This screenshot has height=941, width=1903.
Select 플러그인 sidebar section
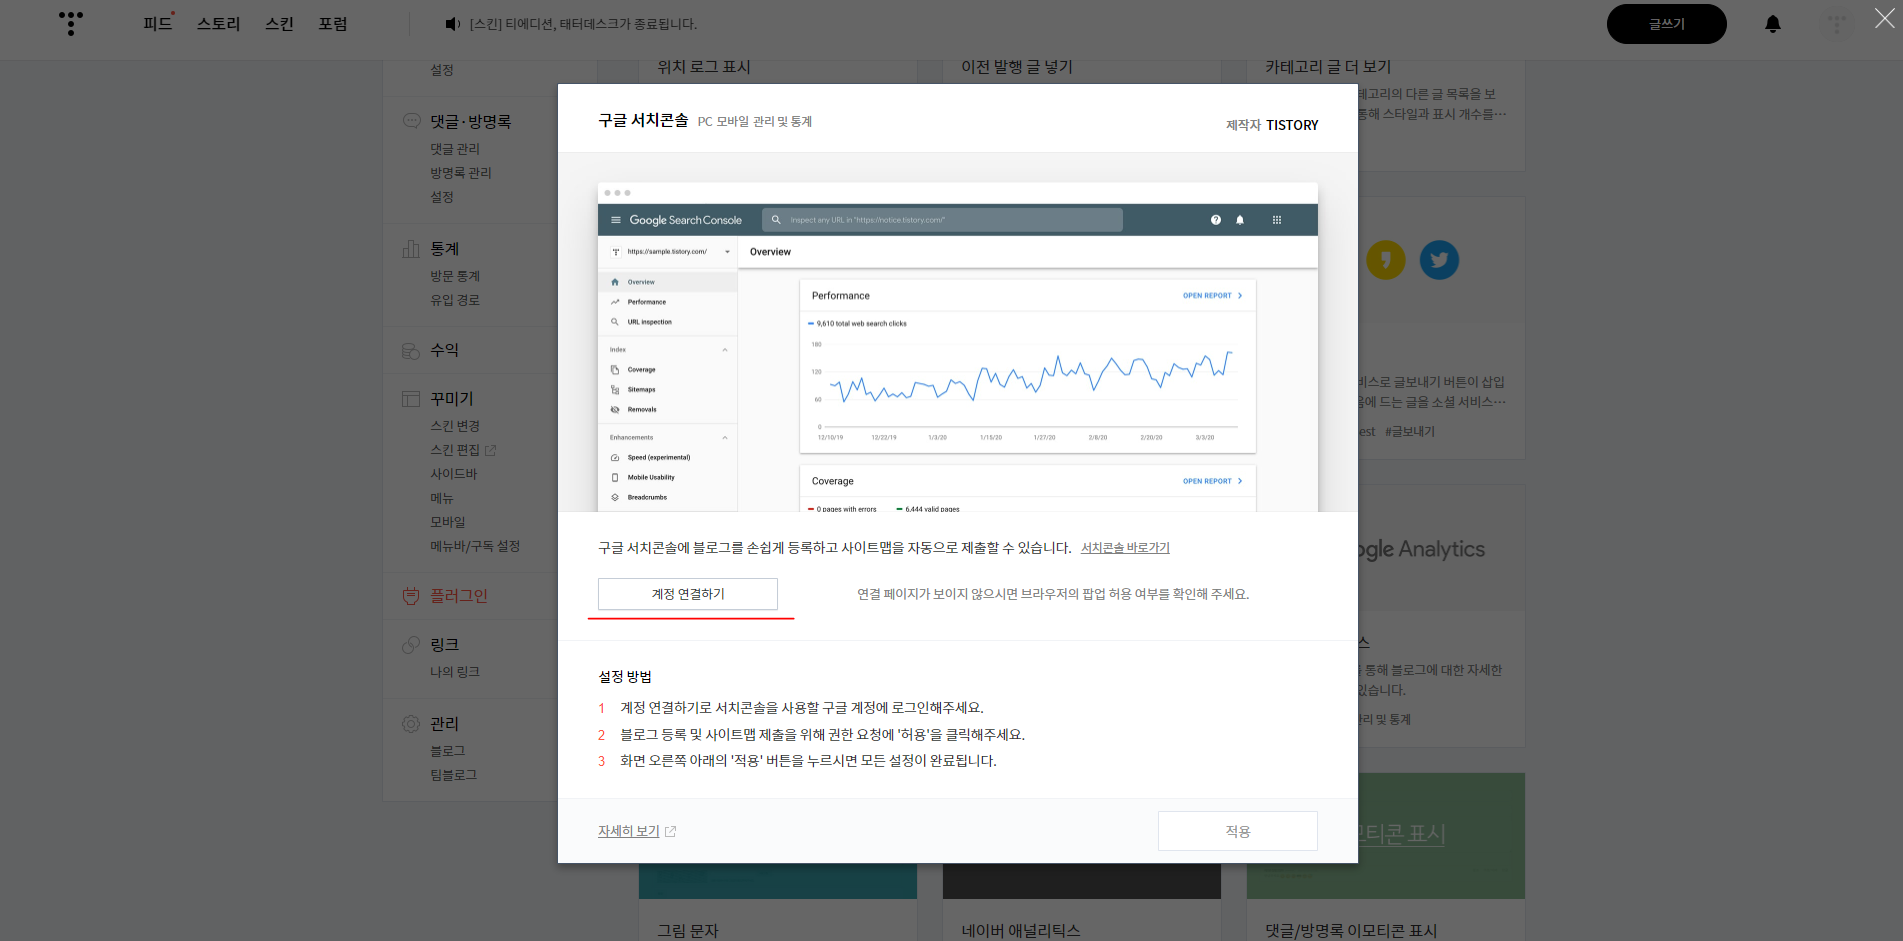459,596
